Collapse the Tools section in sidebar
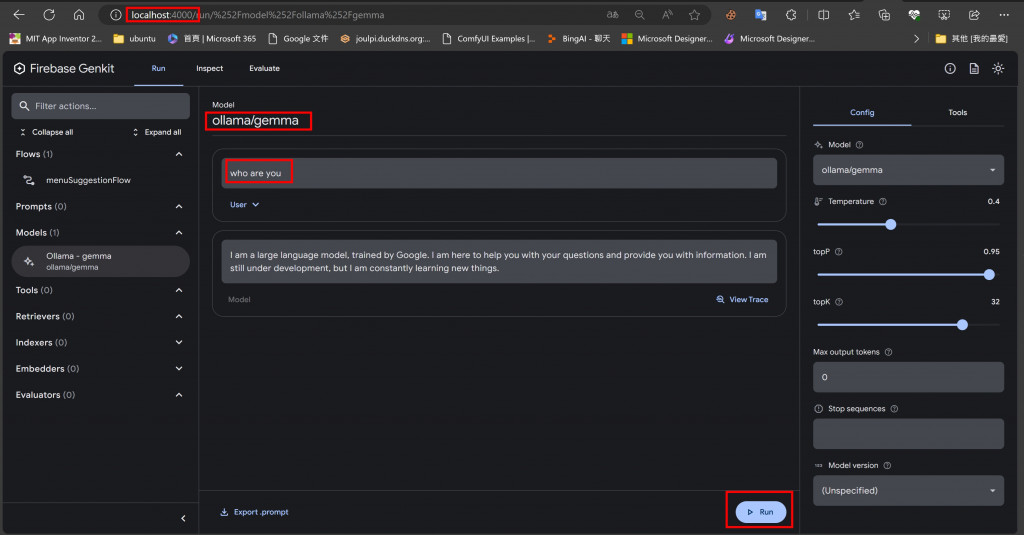 click(x=179, y=290)
